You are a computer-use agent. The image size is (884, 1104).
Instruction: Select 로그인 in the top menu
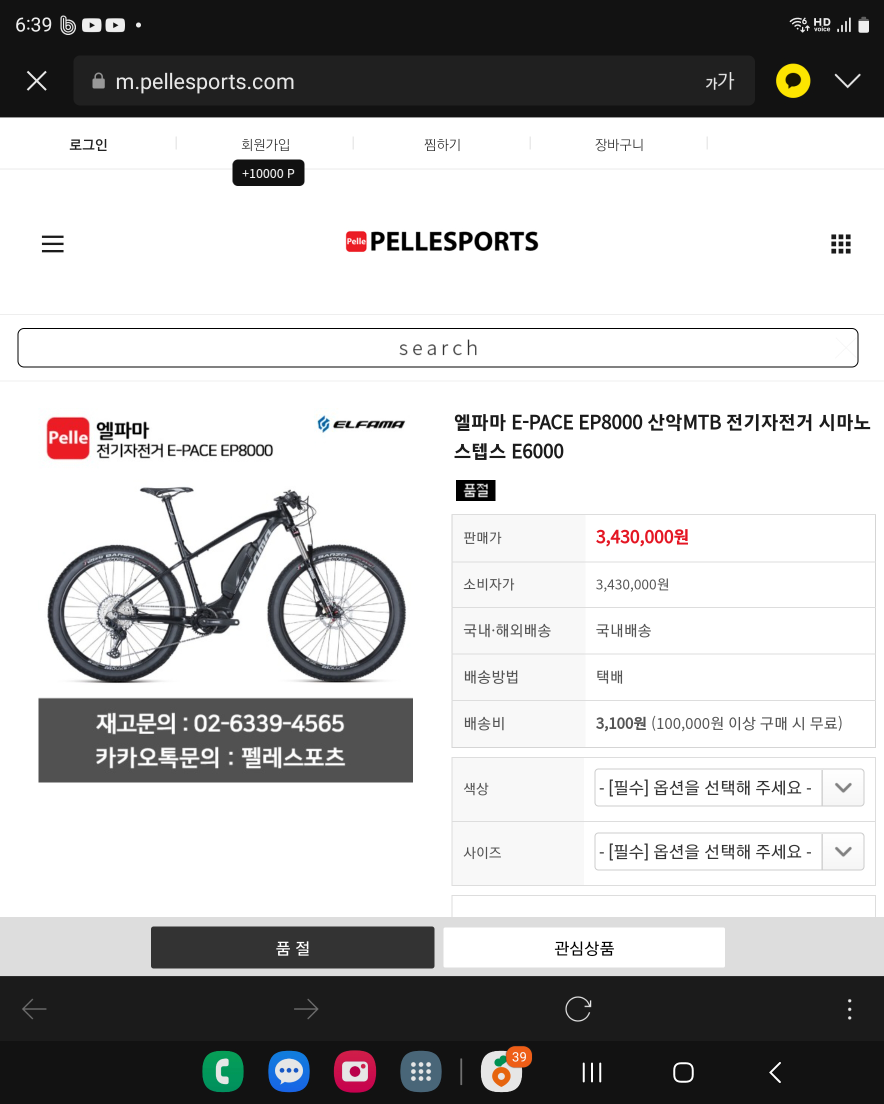pos(88,144)
